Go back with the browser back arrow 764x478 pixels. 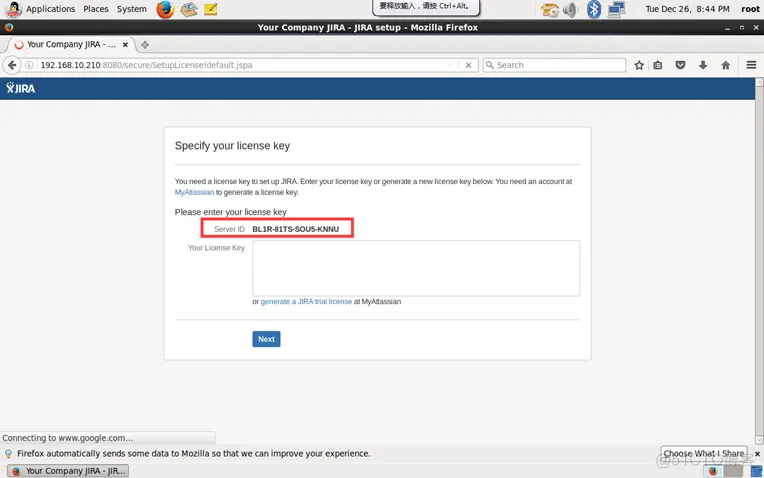(12, 65)
